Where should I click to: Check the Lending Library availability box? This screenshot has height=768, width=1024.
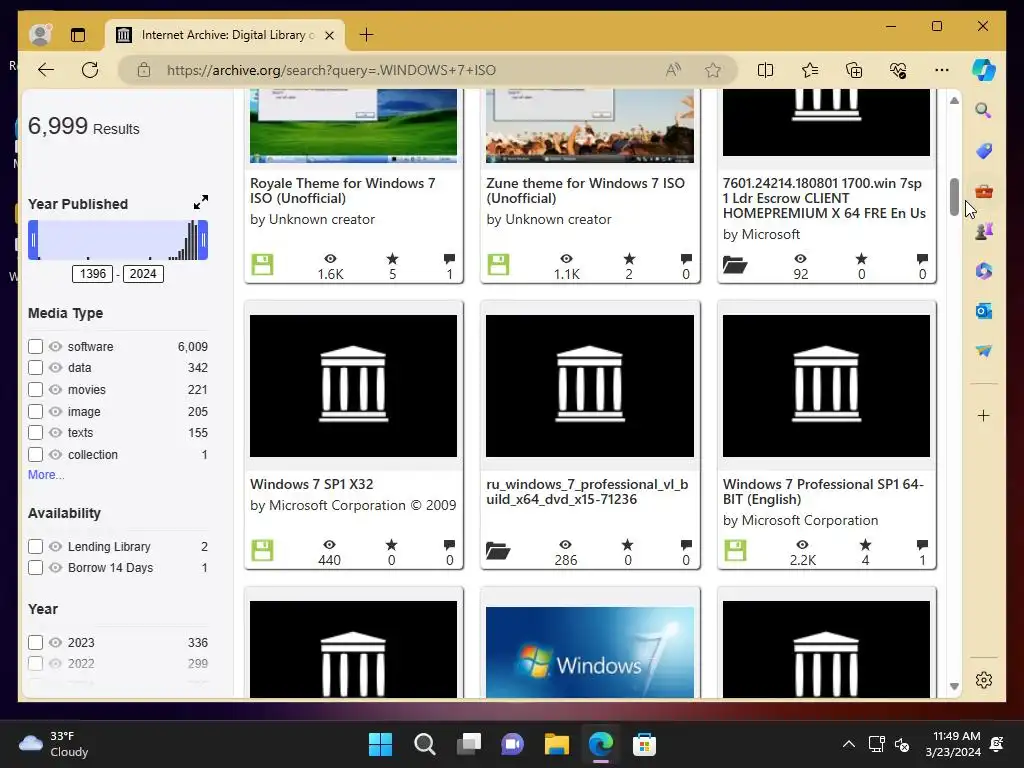35,546
